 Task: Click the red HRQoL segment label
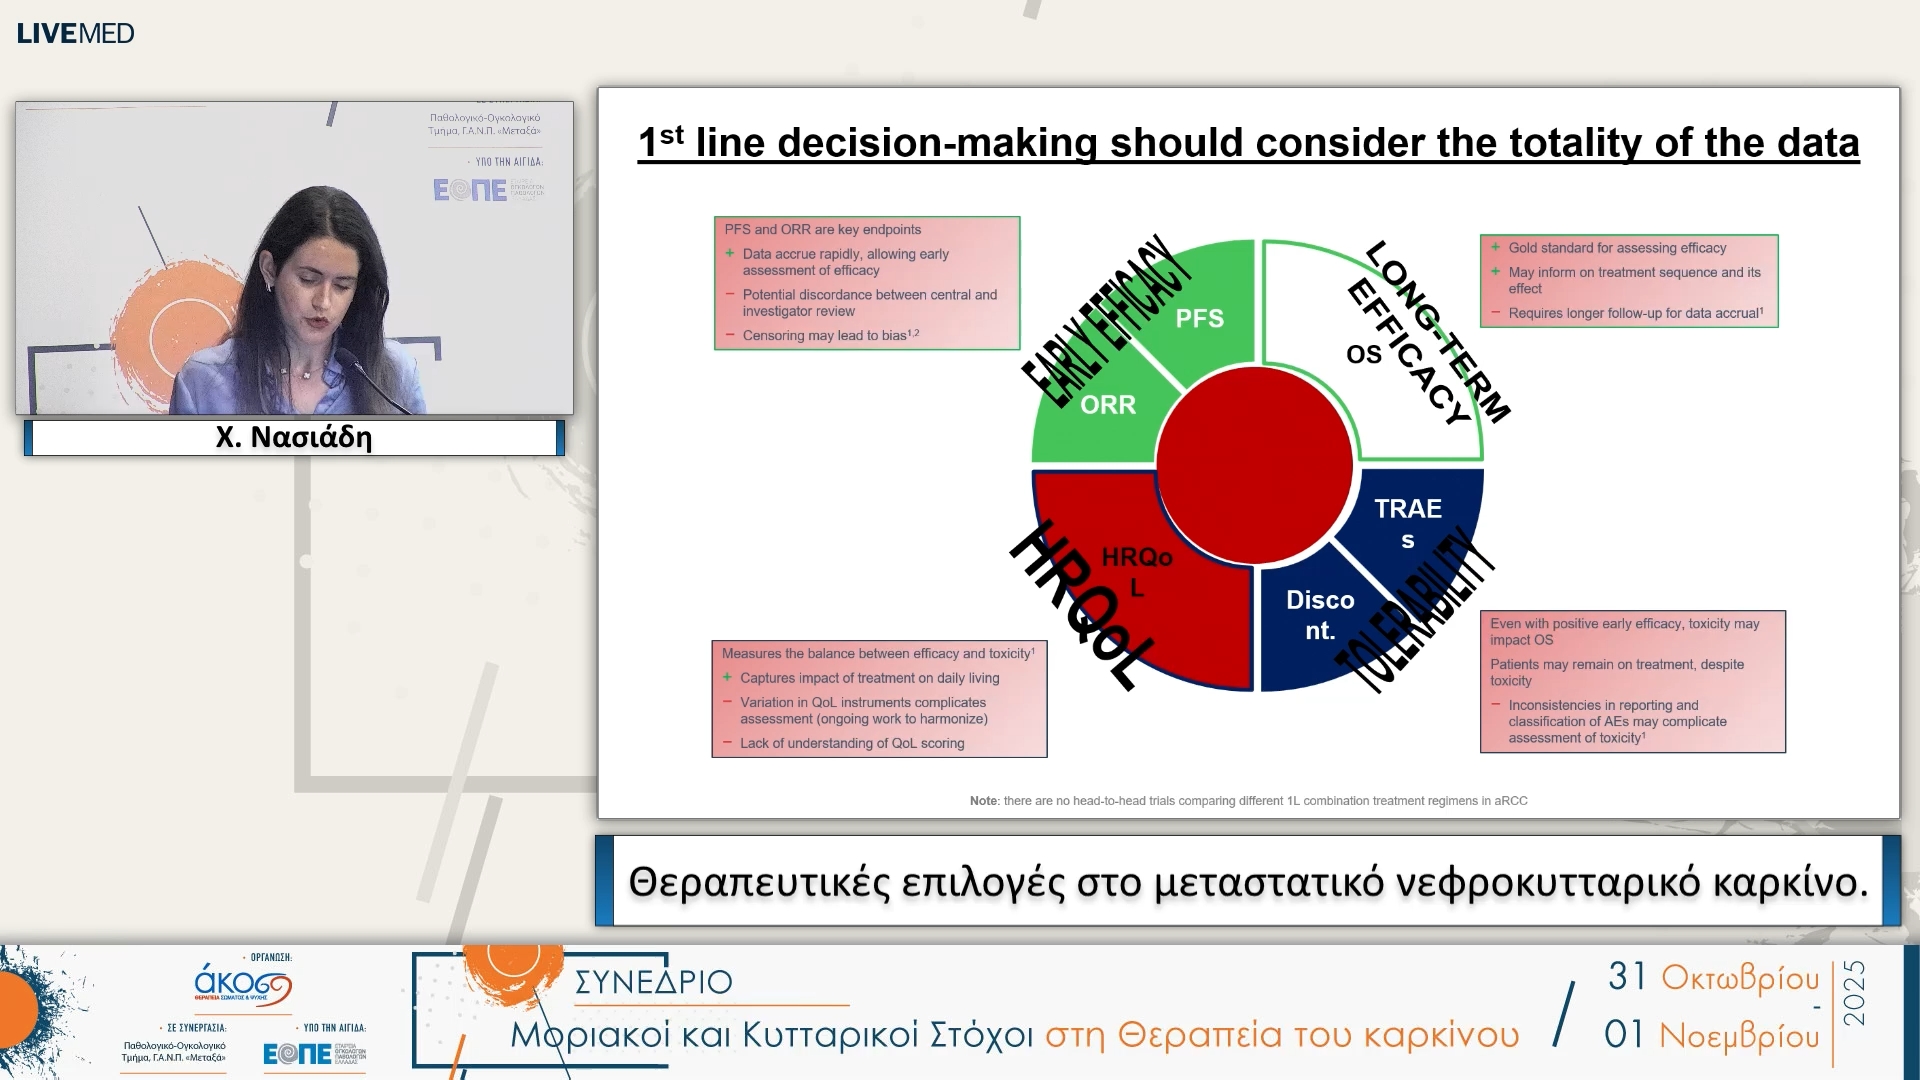point(1136,572)
